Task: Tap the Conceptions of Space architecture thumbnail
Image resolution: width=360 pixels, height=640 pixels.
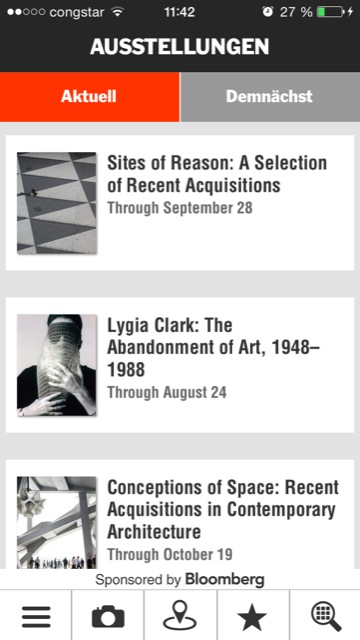Action: (x=57, y=522)
